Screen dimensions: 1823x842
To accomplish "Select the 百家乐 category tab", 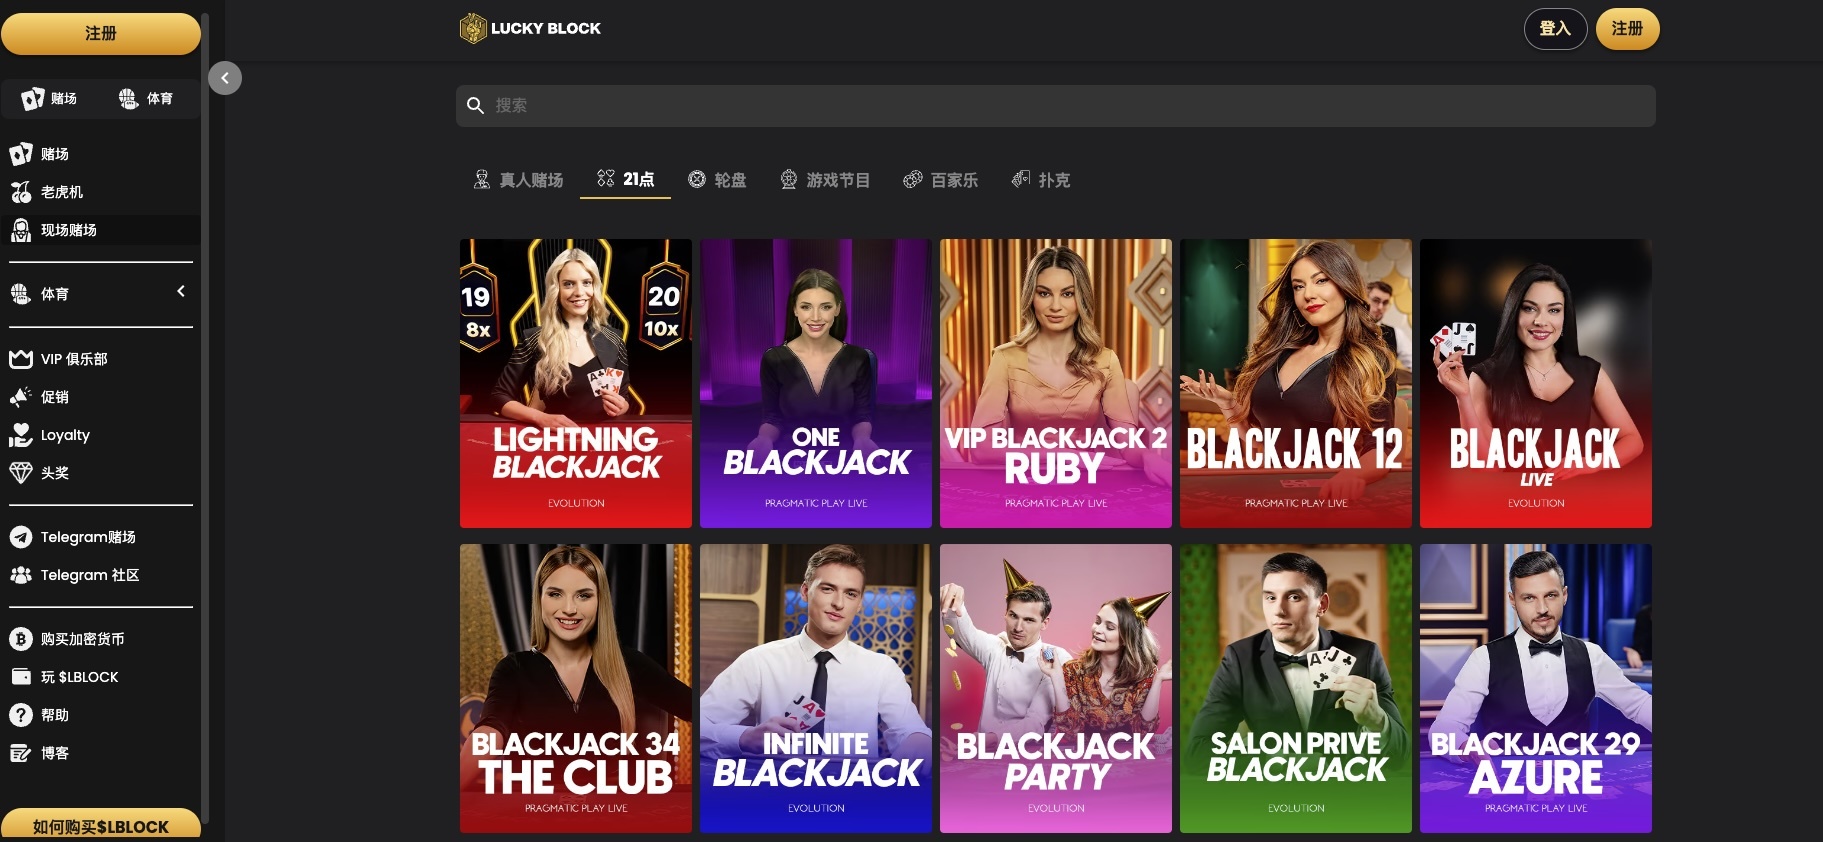I will point(941,180).
